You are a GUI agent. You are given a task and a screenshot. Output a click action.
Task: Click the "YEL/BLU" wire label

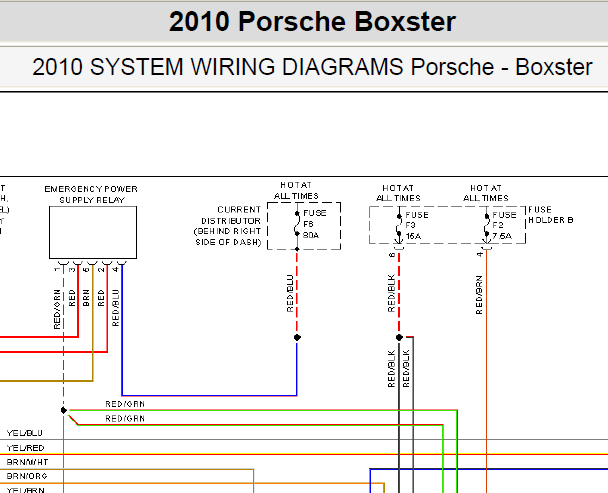24,433
